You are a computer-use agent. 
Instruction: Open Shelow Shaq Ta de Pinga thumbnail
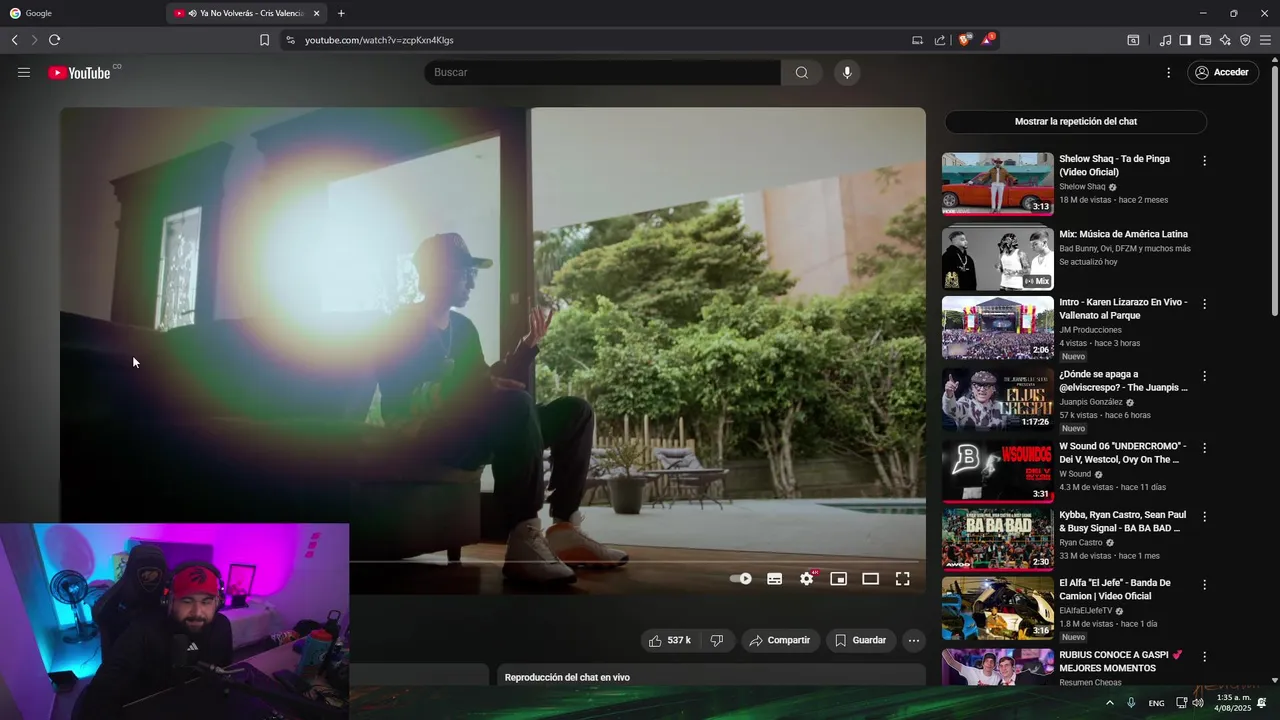[x=997, y=184]
